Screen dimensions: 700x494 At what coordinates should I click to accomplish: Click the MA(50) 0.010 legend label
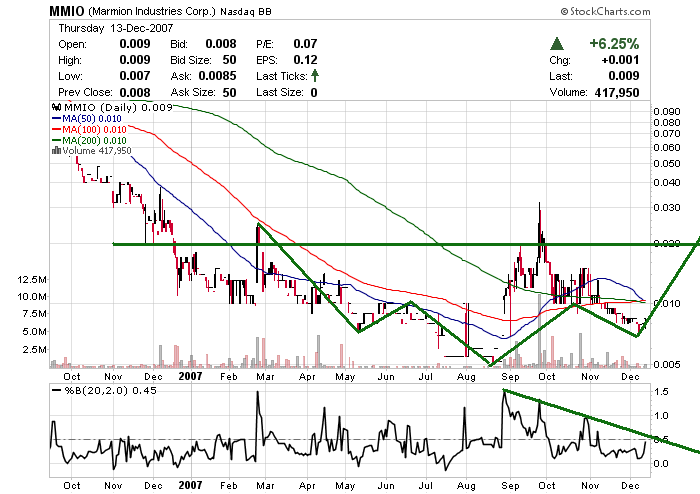point(92,119)
